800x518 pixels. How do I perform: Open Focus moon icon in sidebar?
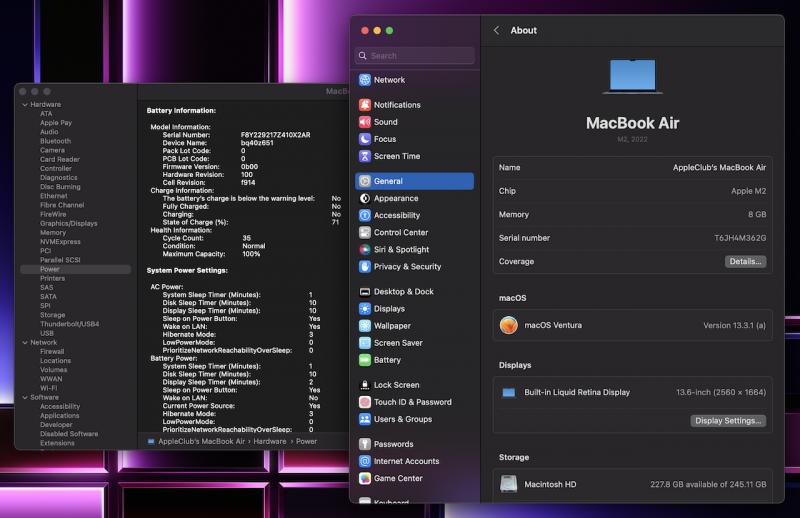pos(365,139)
